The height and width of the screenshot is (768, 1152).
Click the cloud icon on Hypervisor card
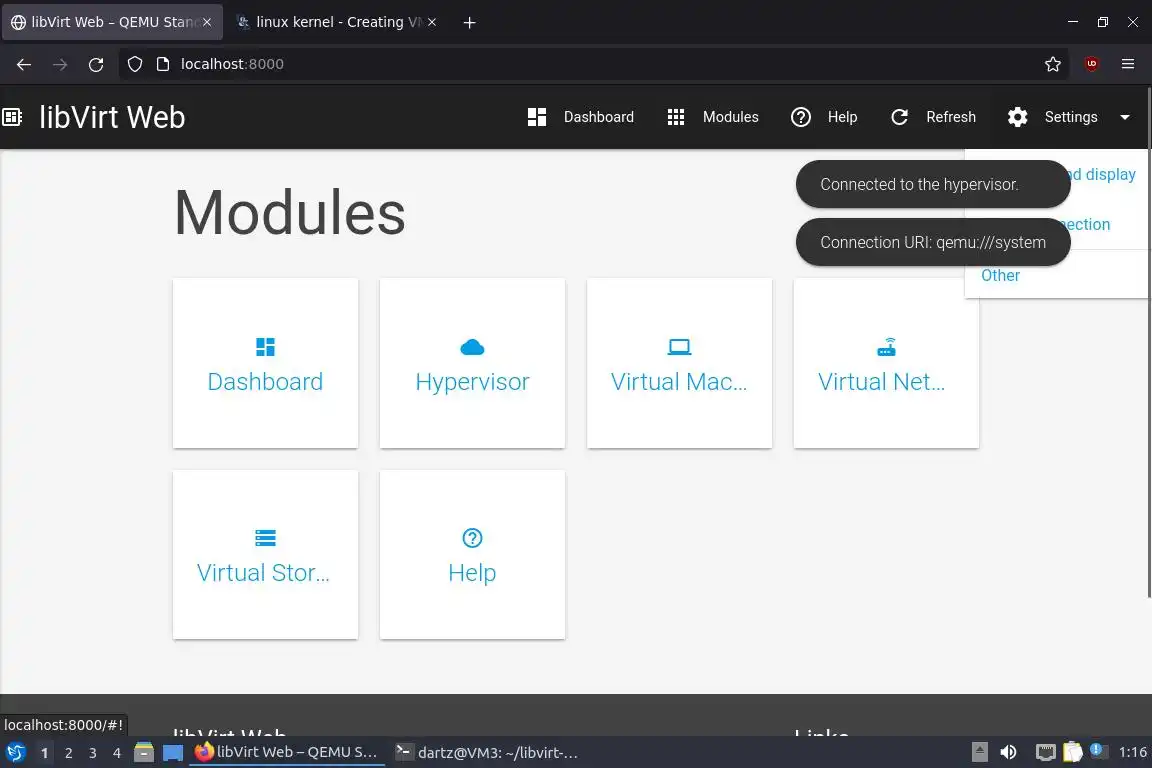472,347
